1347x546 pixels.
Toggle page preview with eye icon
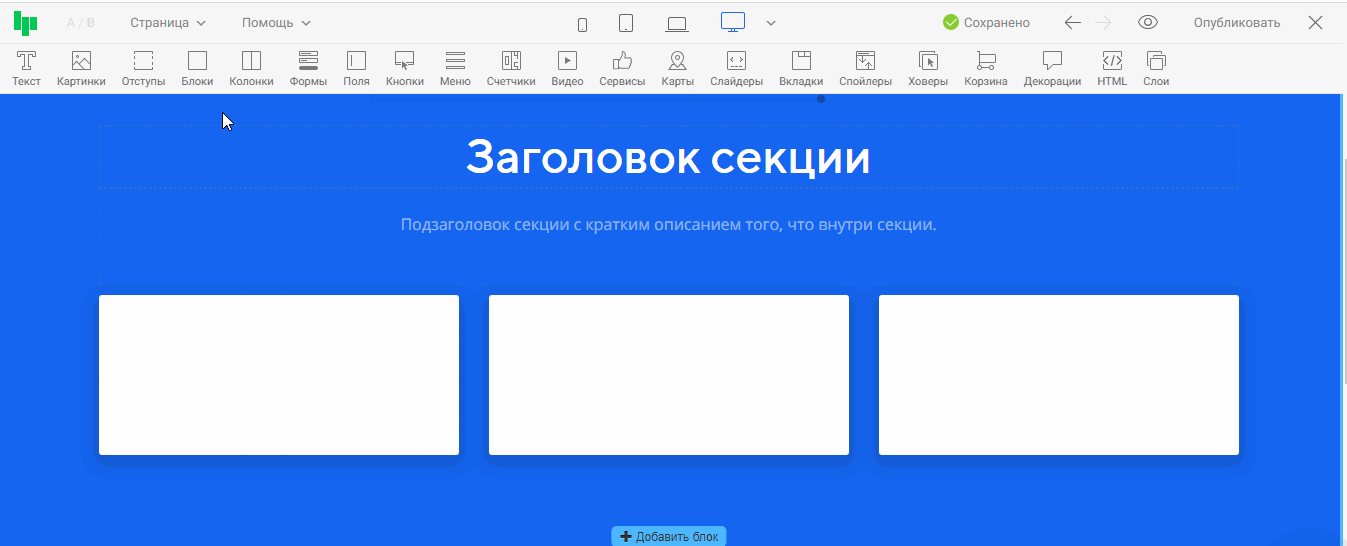[x=1148, y=23]
